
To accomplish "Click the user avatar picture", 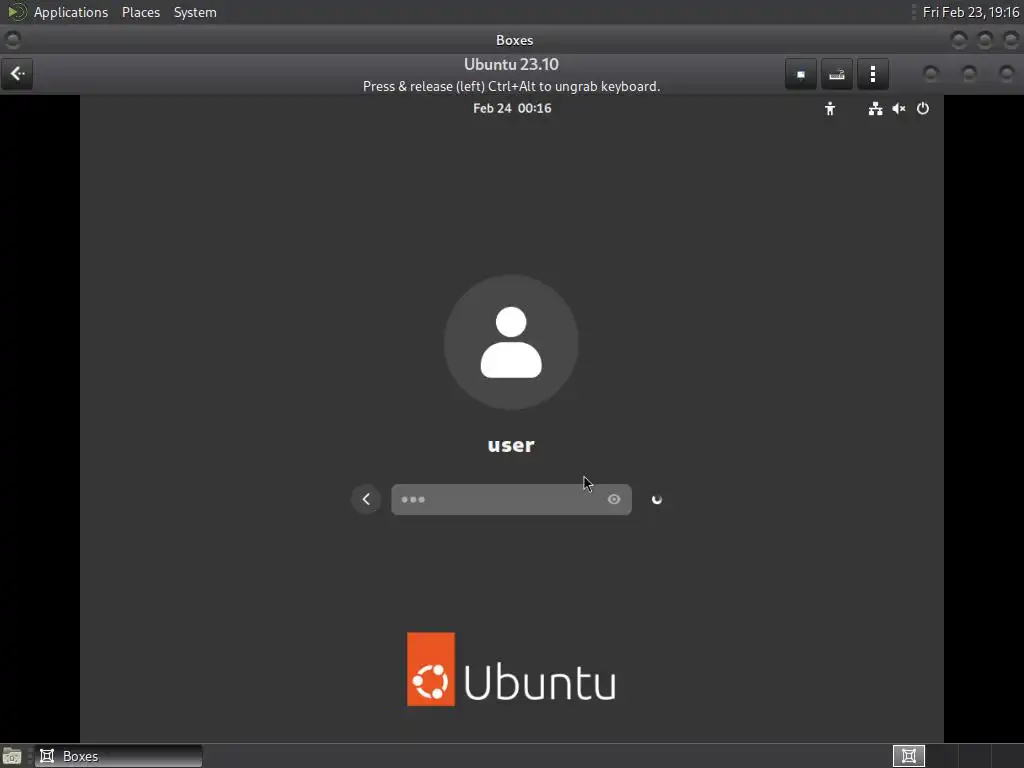I will (511, 342).
